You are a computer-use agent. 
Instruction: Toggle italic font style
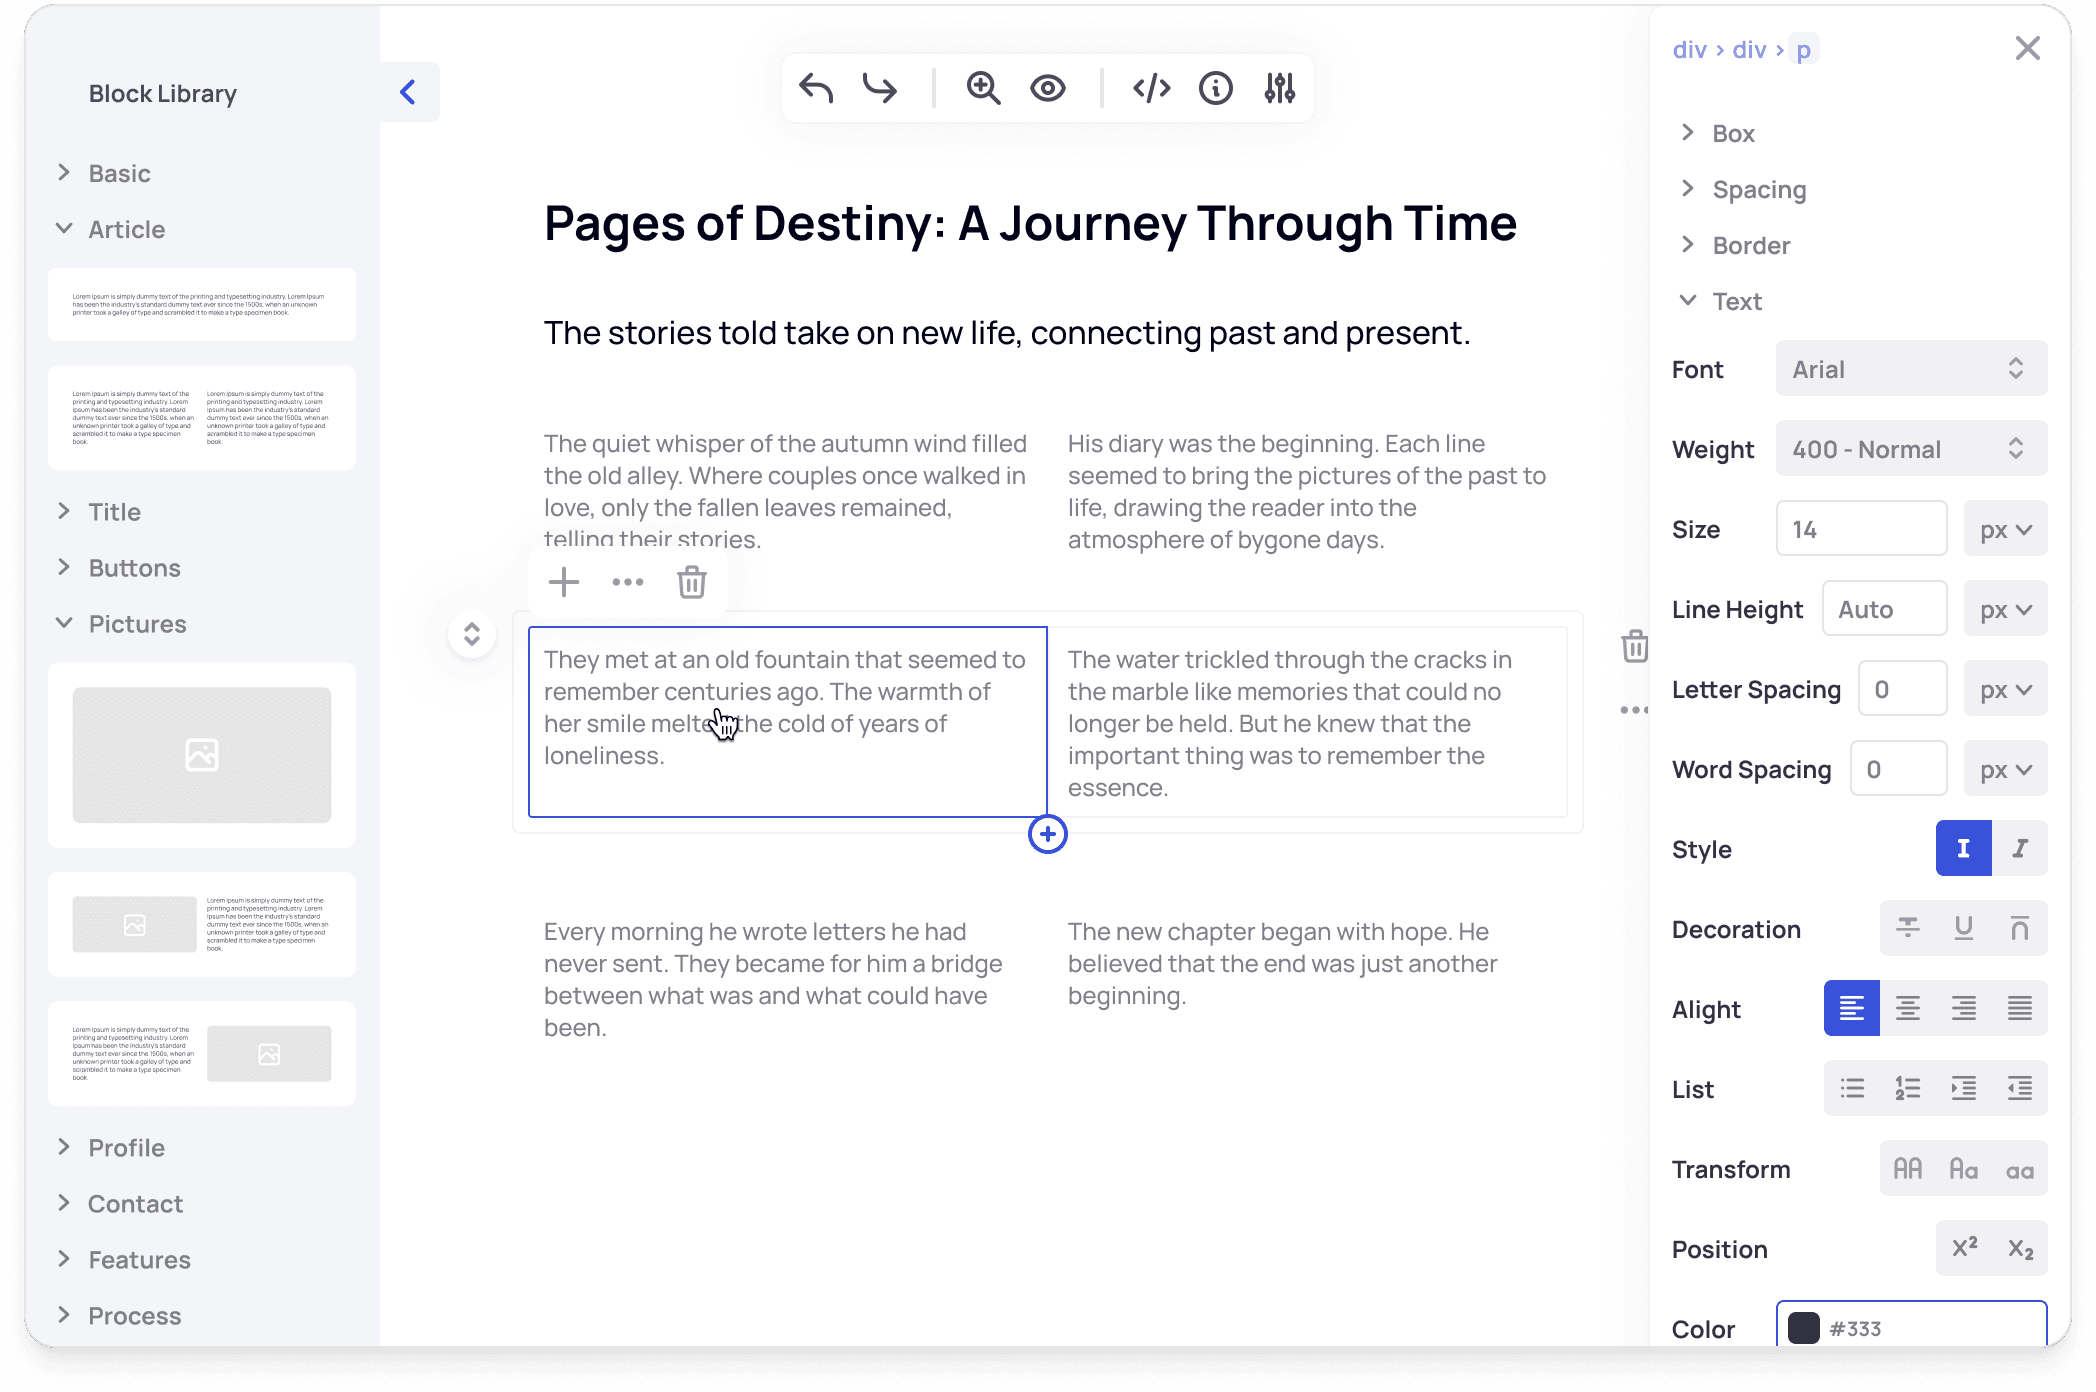[x=2020, y=848]
